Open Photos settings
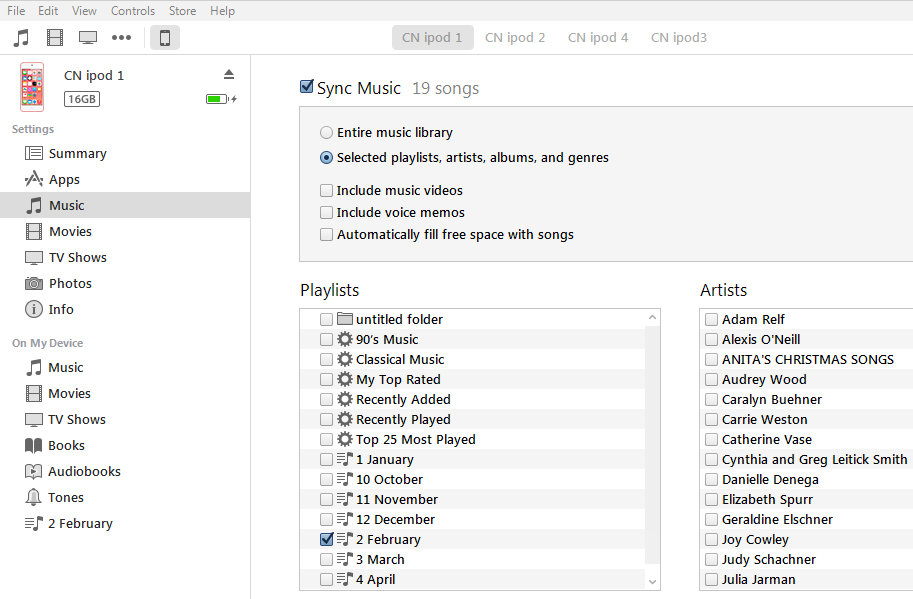Screen dimensions: 913x599 click(125, 283)
